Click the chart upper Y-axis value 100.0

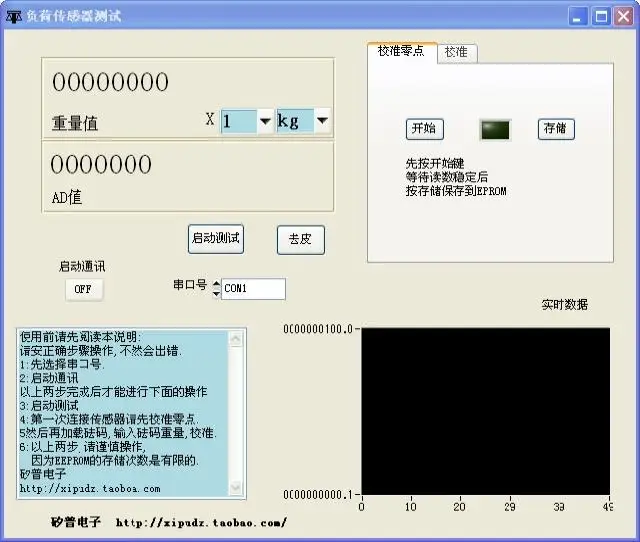[318, 329]
